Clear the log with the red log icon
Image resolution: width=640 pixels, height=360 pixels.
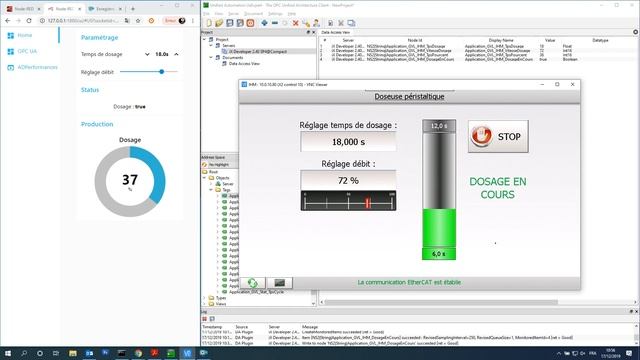[205, 319]
